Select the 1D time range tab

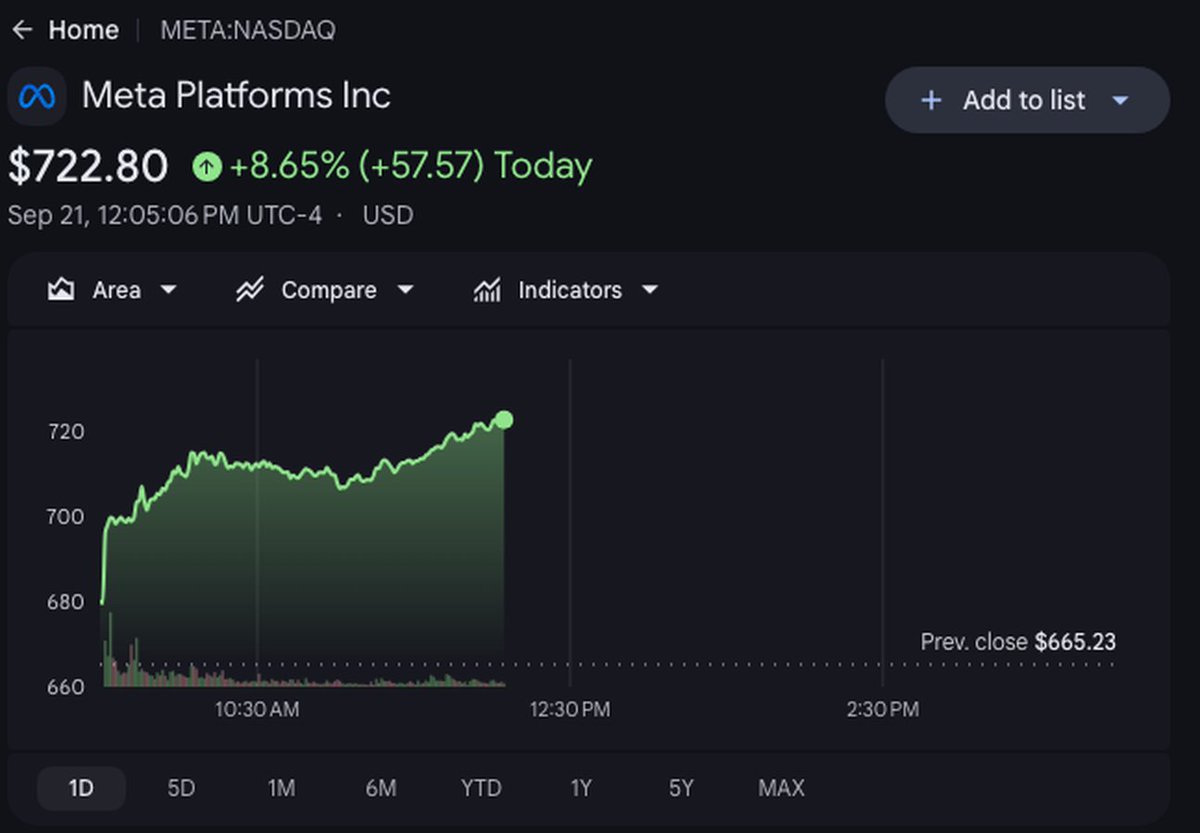pos(81,788)
